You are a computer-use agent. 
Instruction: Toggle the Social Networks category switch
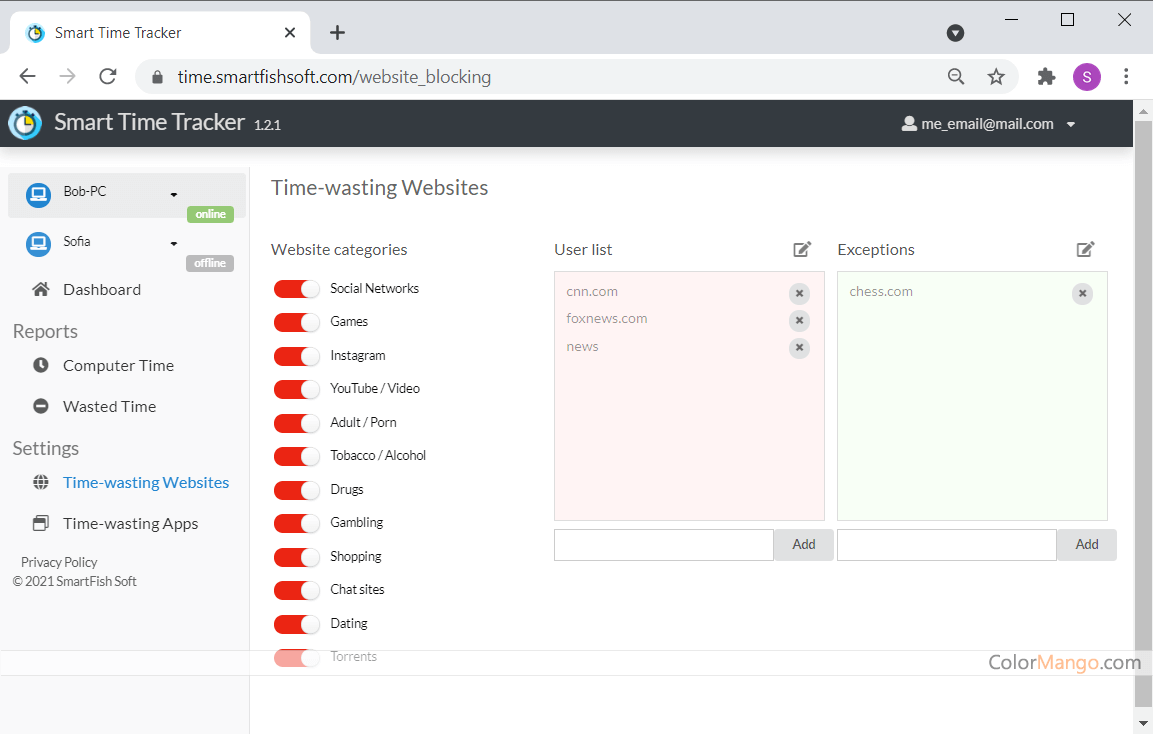[296, 289]
